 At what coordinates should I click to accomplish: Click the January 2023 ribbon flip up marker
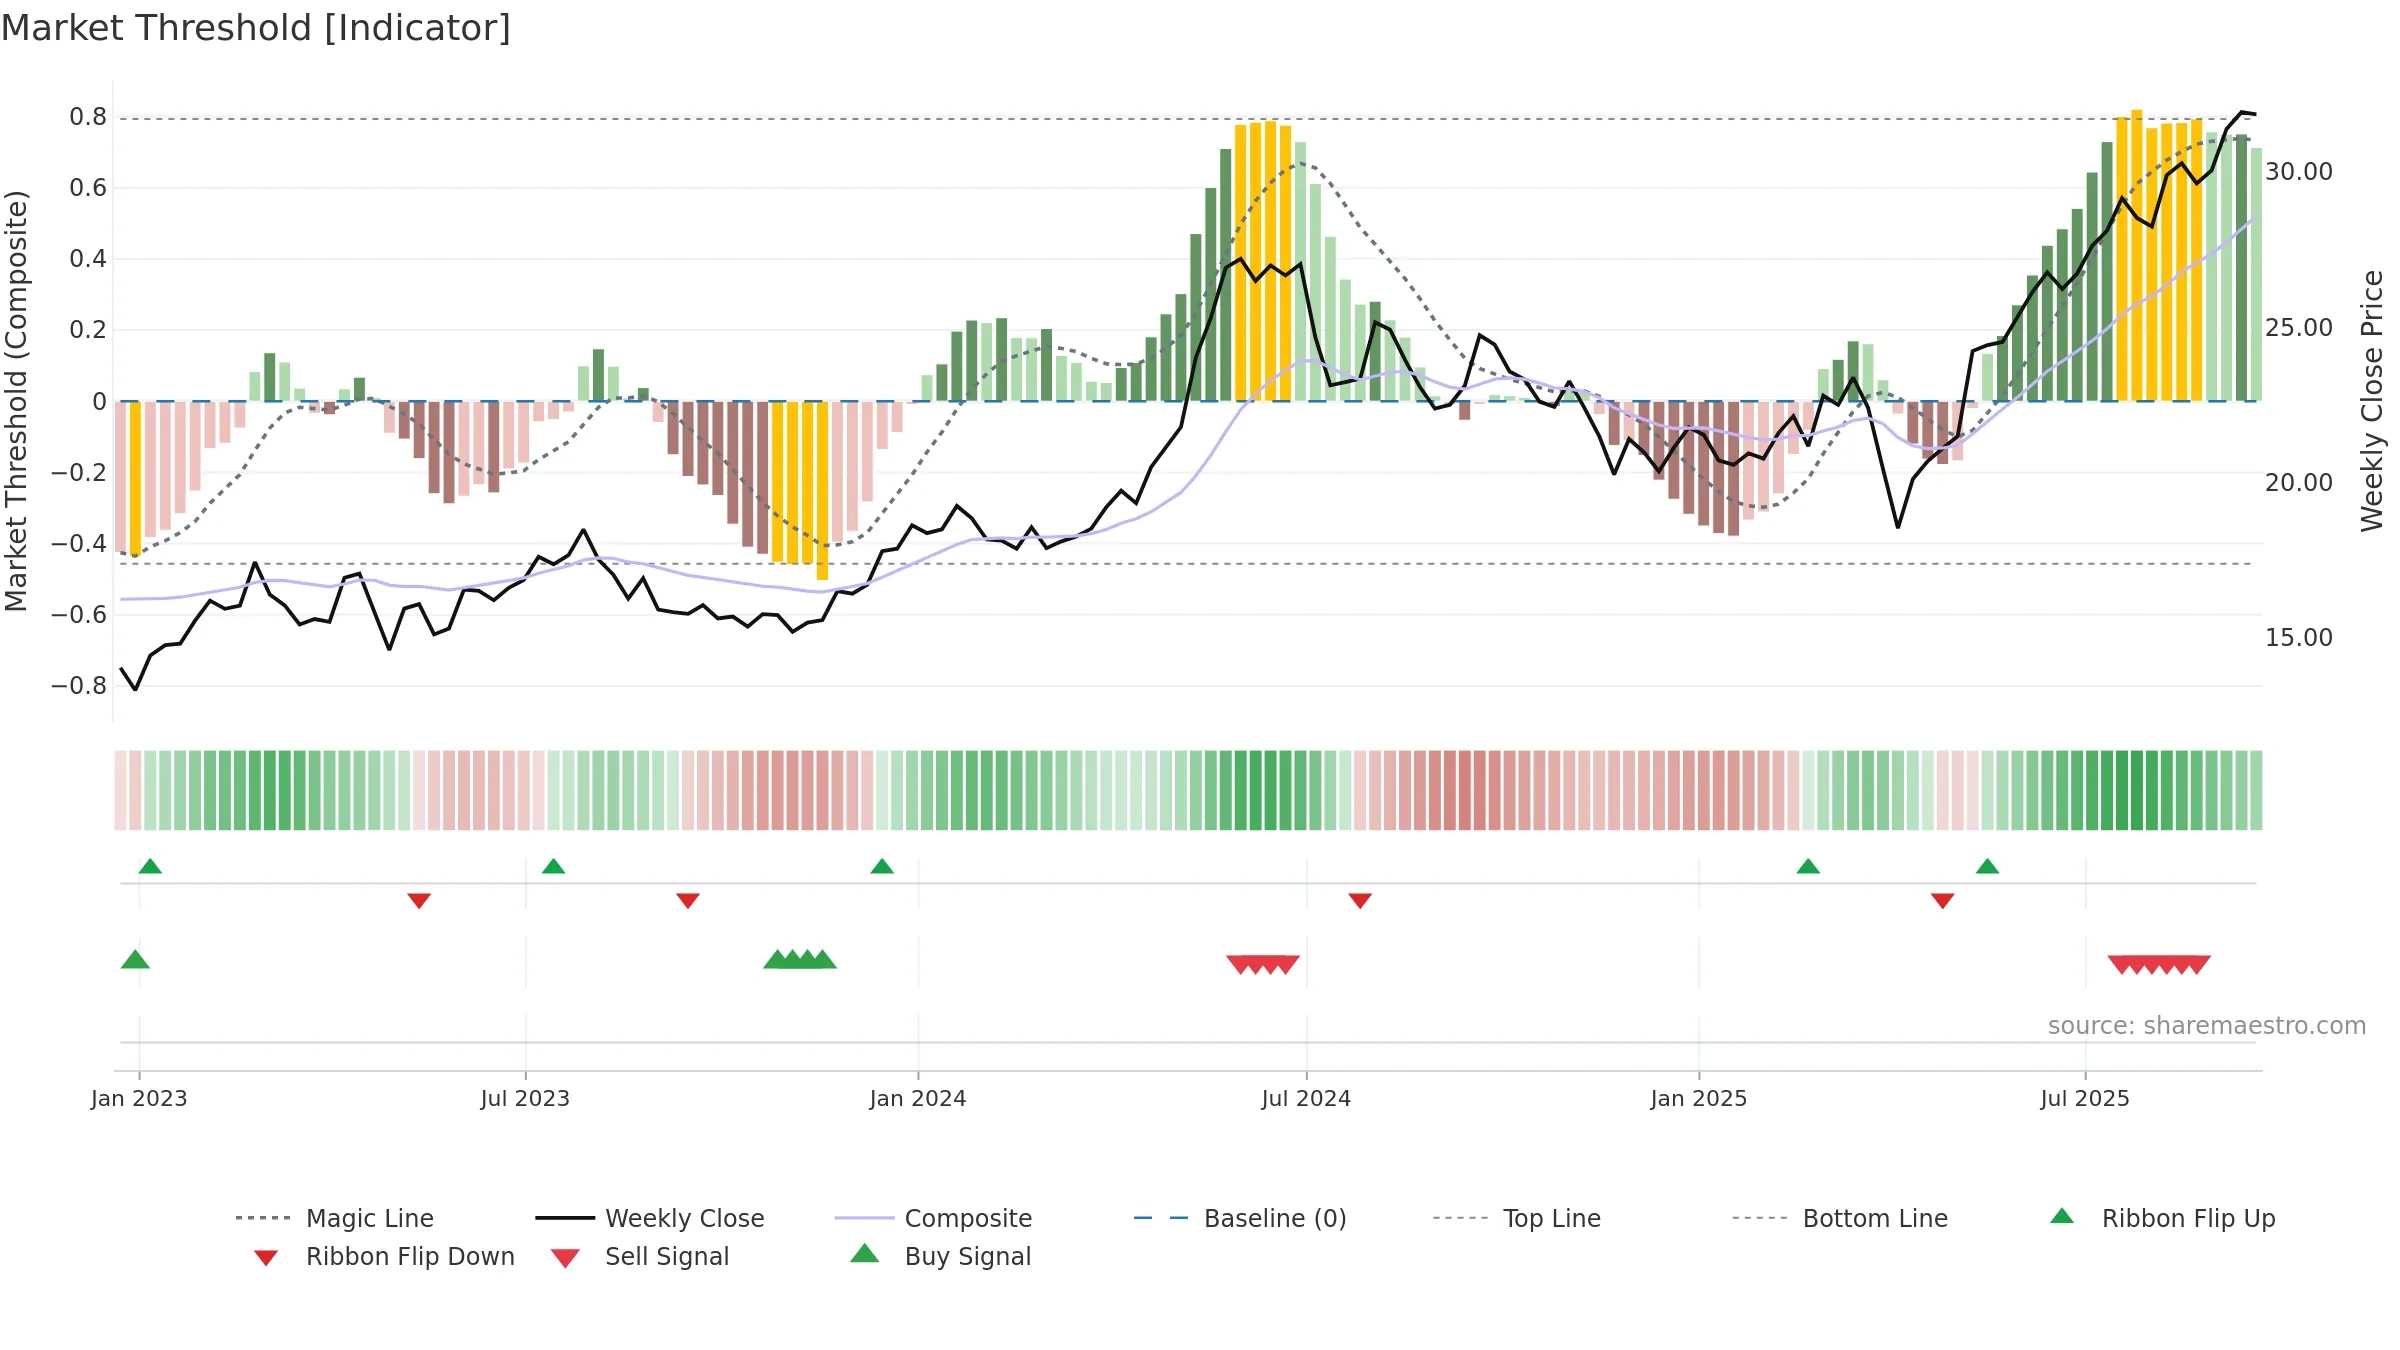tap(150, 866)
